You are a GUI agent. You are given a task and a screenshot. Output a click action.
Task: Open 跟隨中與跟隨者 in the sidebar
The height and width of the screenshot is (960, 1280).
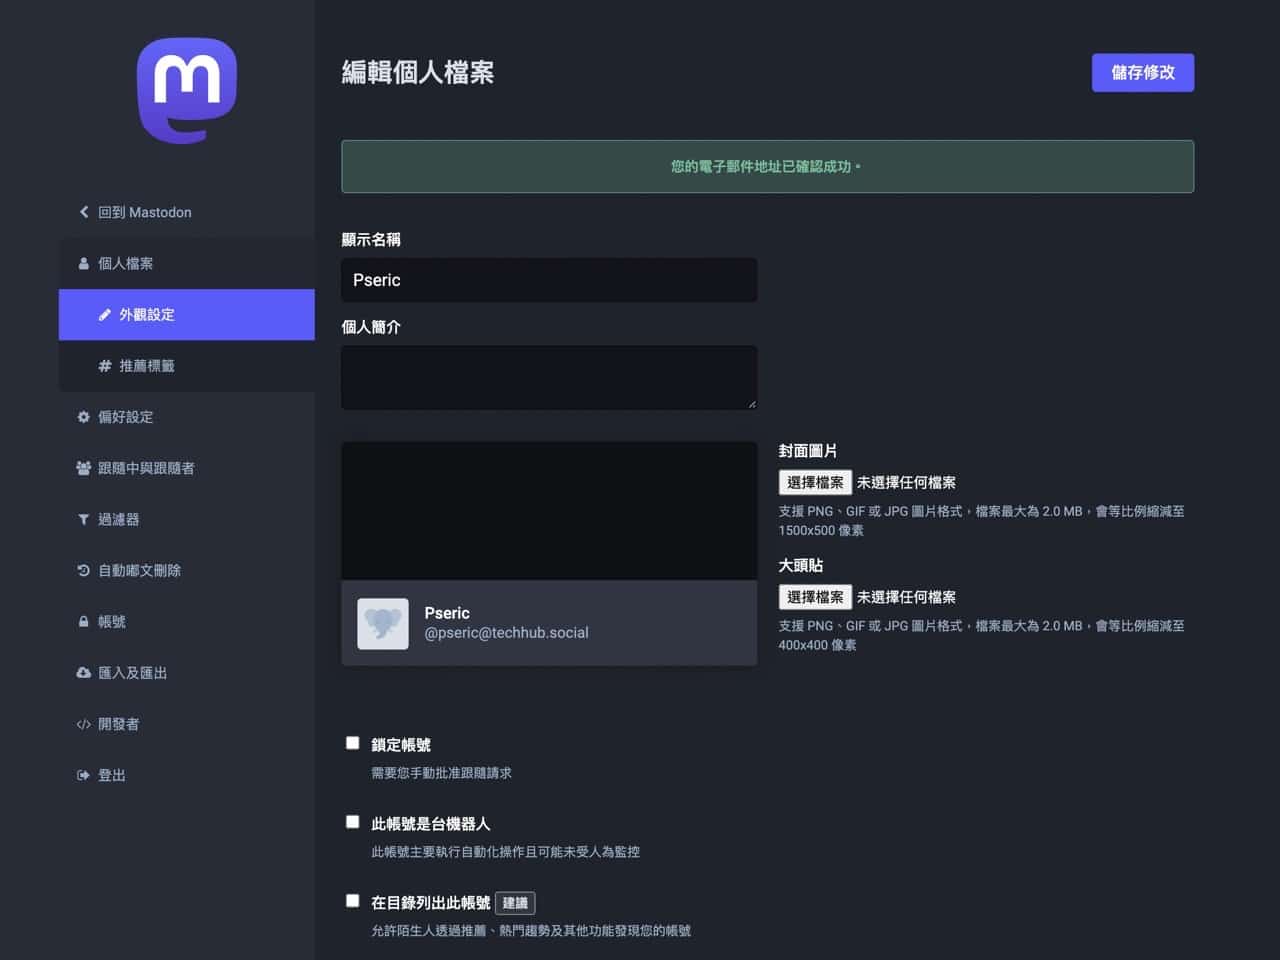[x=187, y=468]
